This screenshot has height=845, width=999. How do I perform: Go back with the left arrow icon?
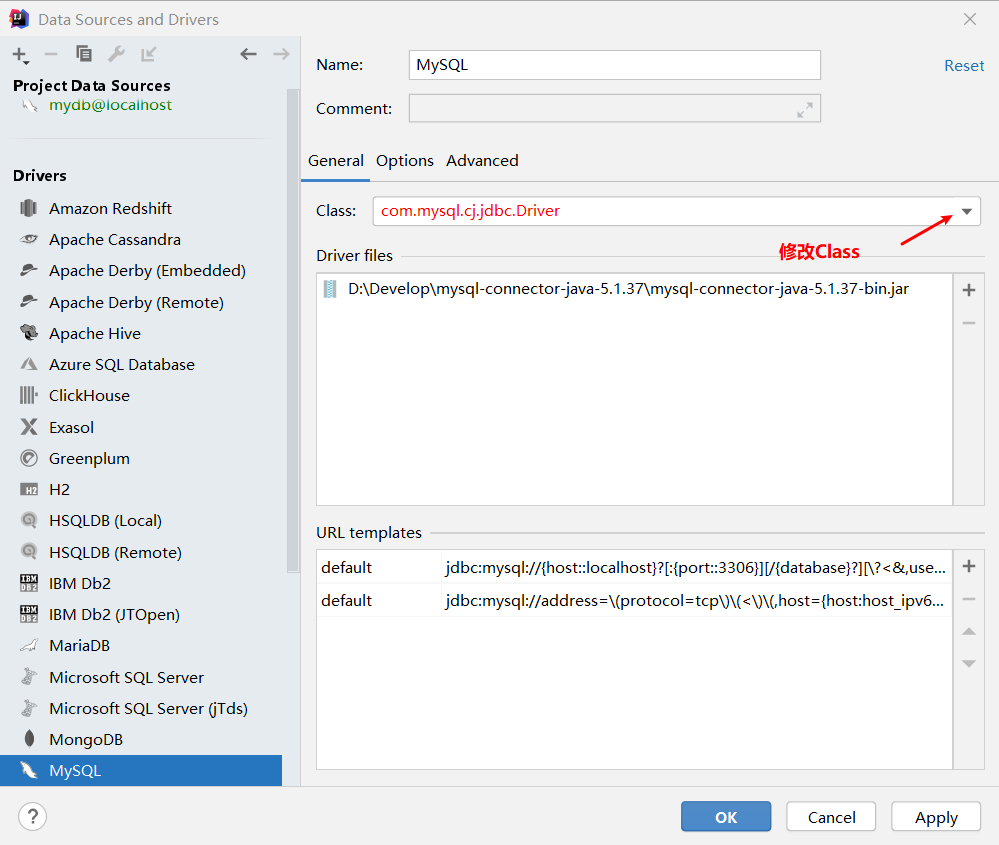coord(248,54)
